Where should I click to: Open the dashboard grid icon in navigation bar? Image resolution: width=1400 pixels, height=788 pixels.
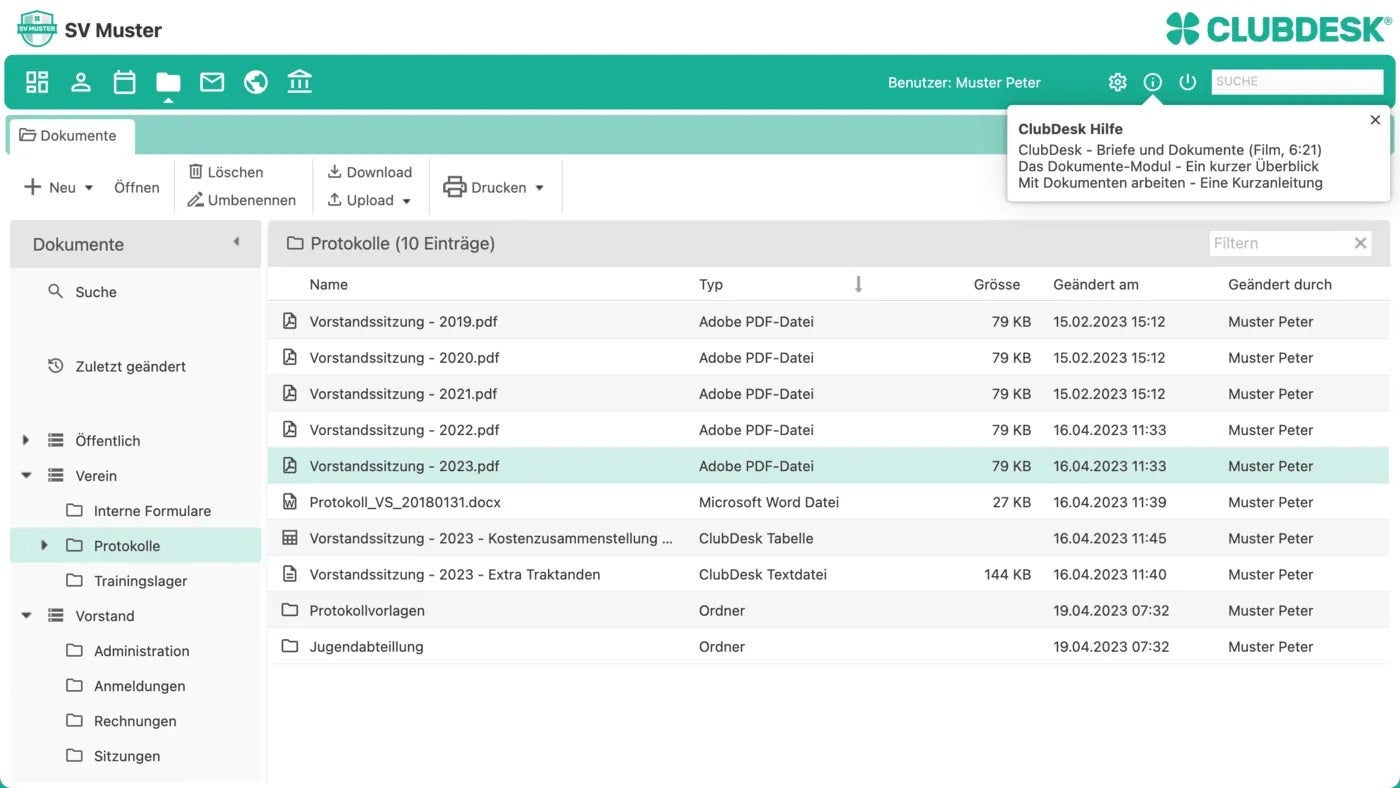click(37, 82)
